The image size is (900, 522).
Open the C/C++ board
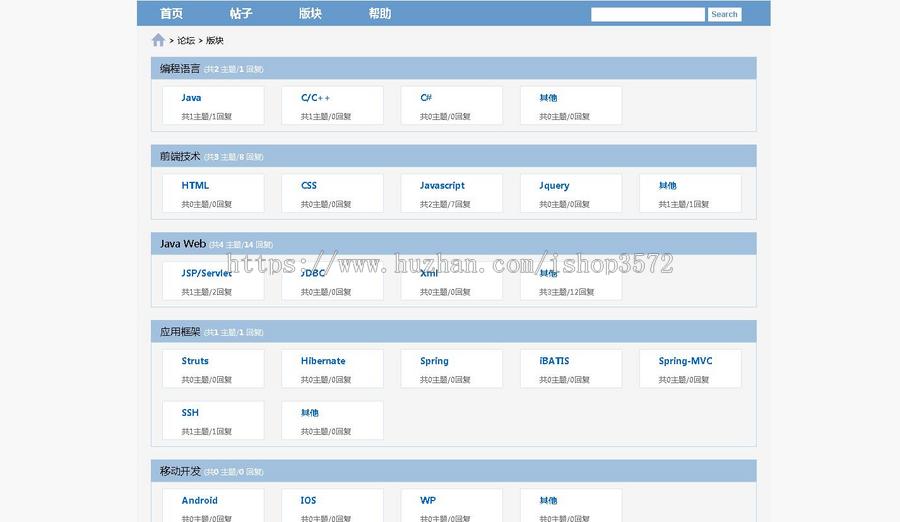point(315,98)
